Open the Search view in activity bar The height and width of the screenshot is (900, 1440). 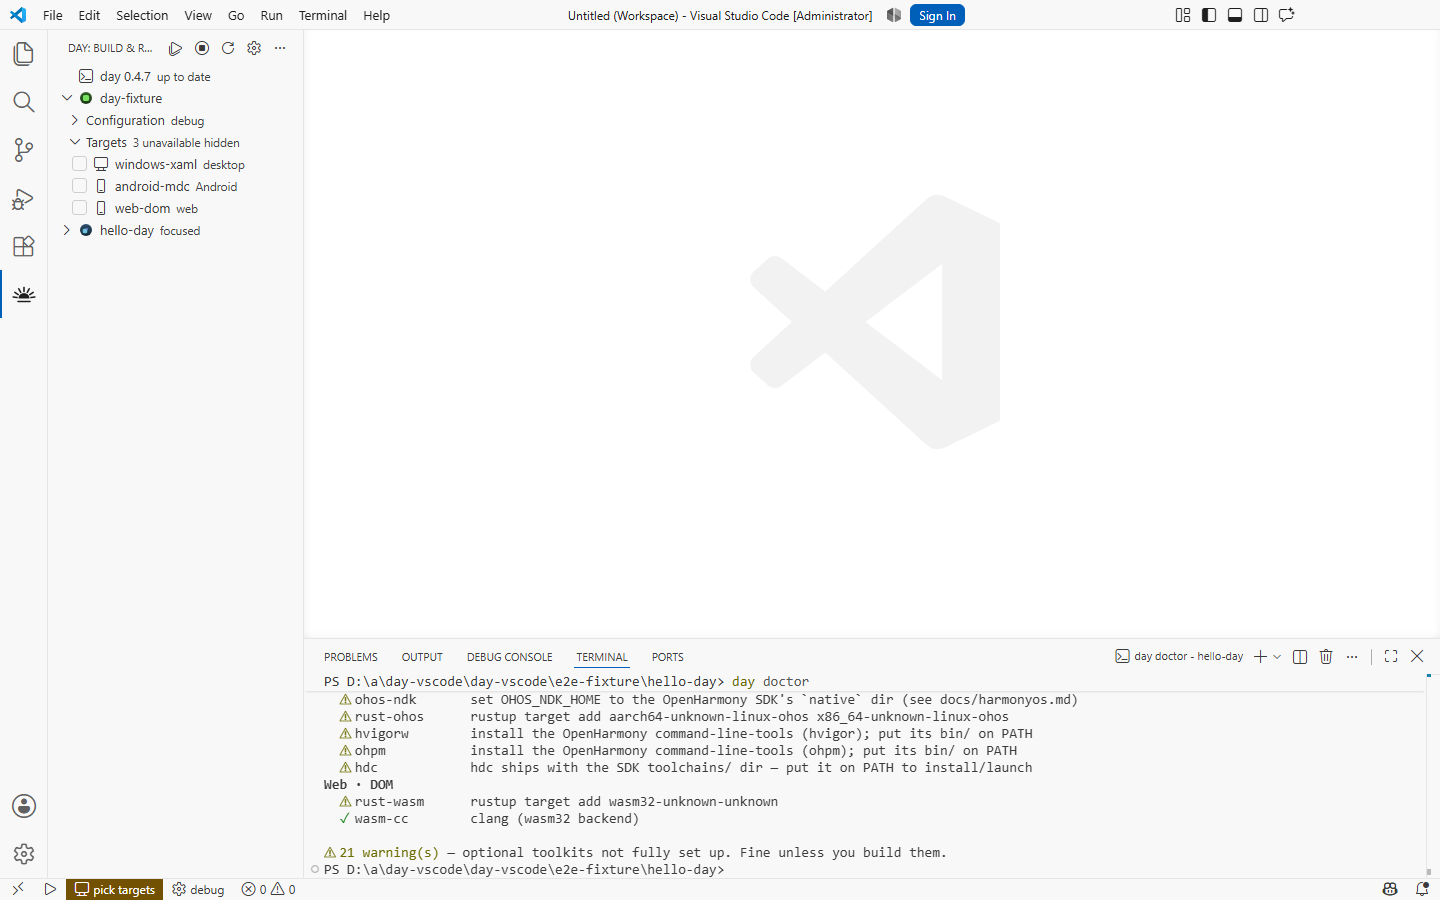[x=24, y=102]
